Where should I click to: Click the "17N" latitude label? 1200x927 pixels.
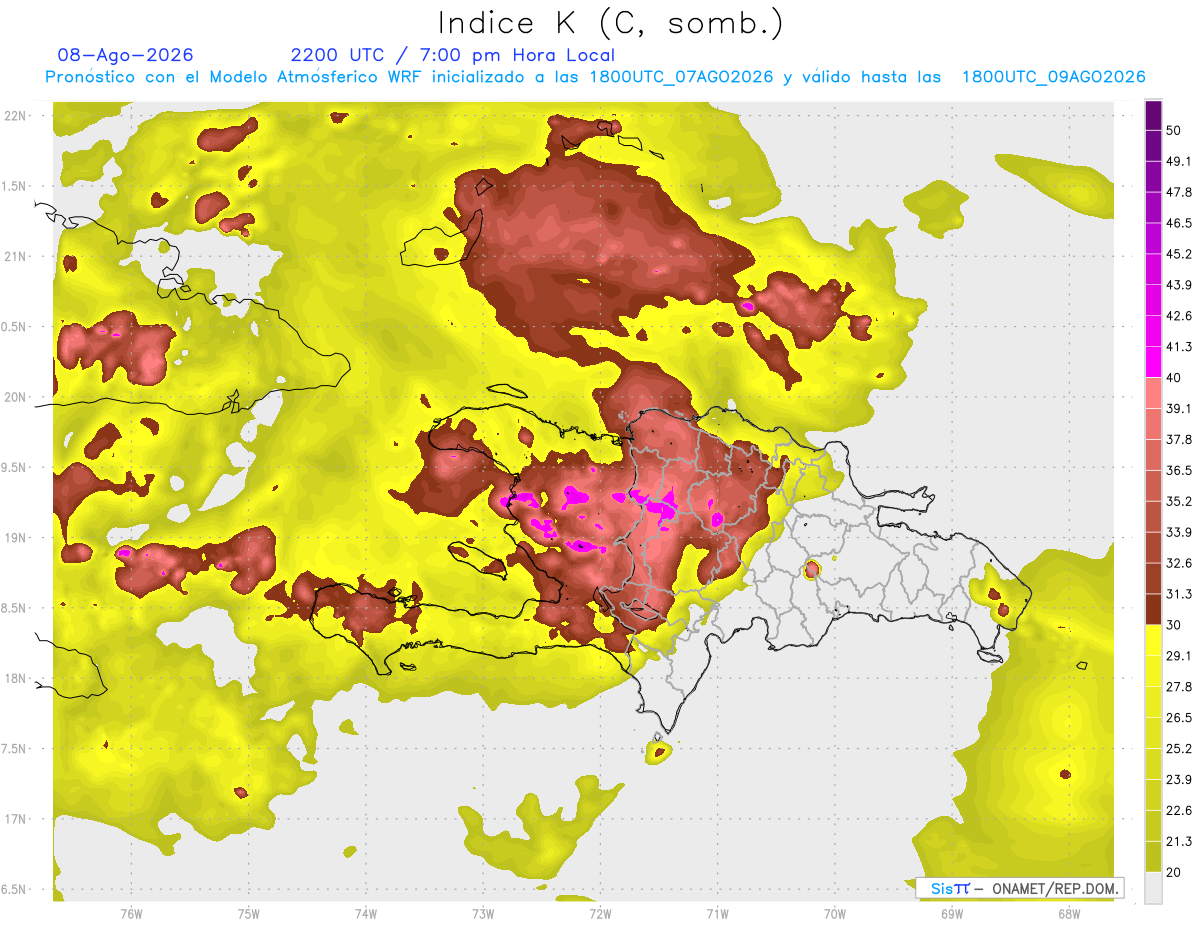click(x=16, y=819)
